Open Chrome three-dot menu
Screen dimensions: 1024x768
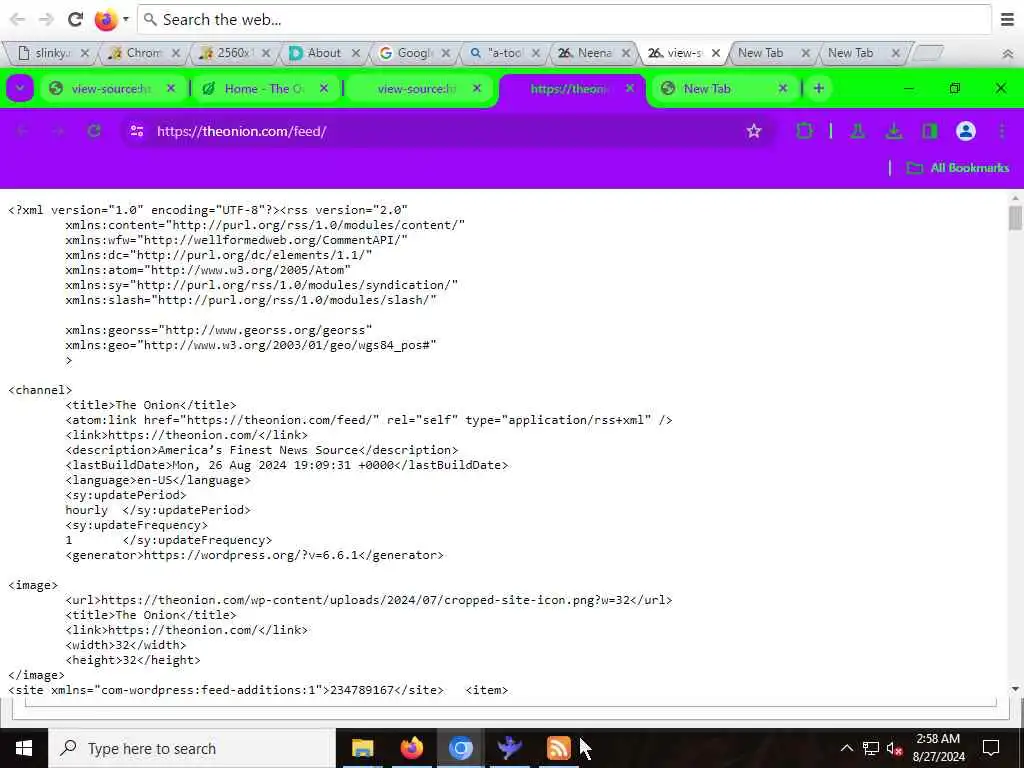pos(1002,131)
